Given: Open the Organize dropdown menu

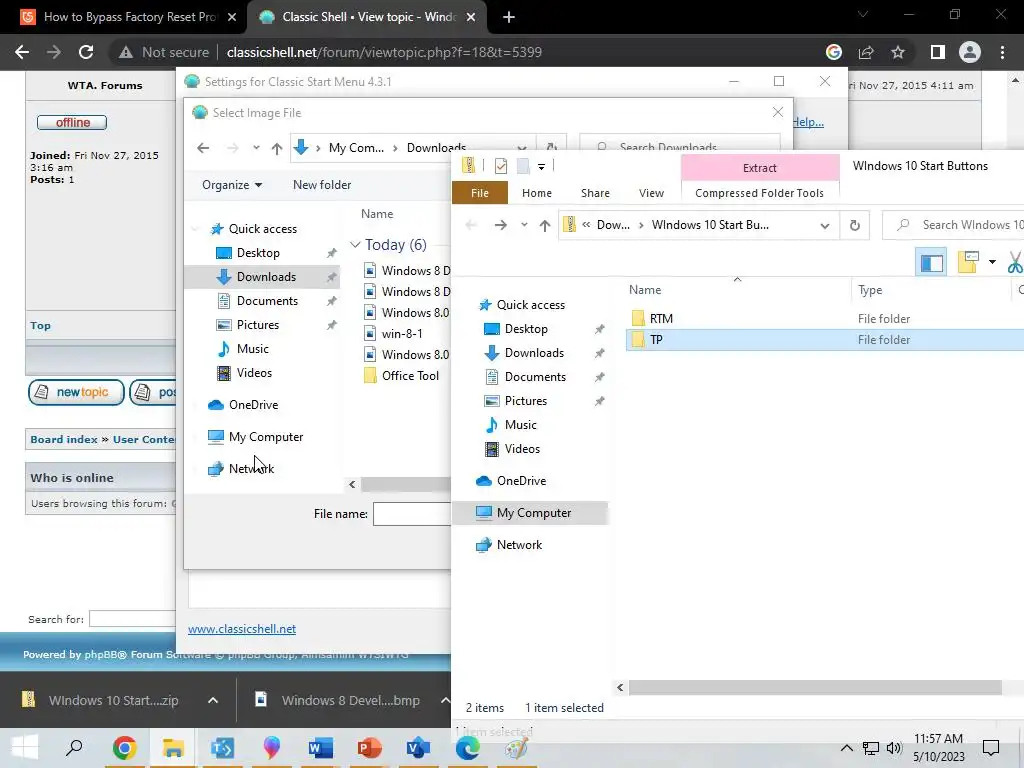Looking at the screenshot, I should (232, 185).
